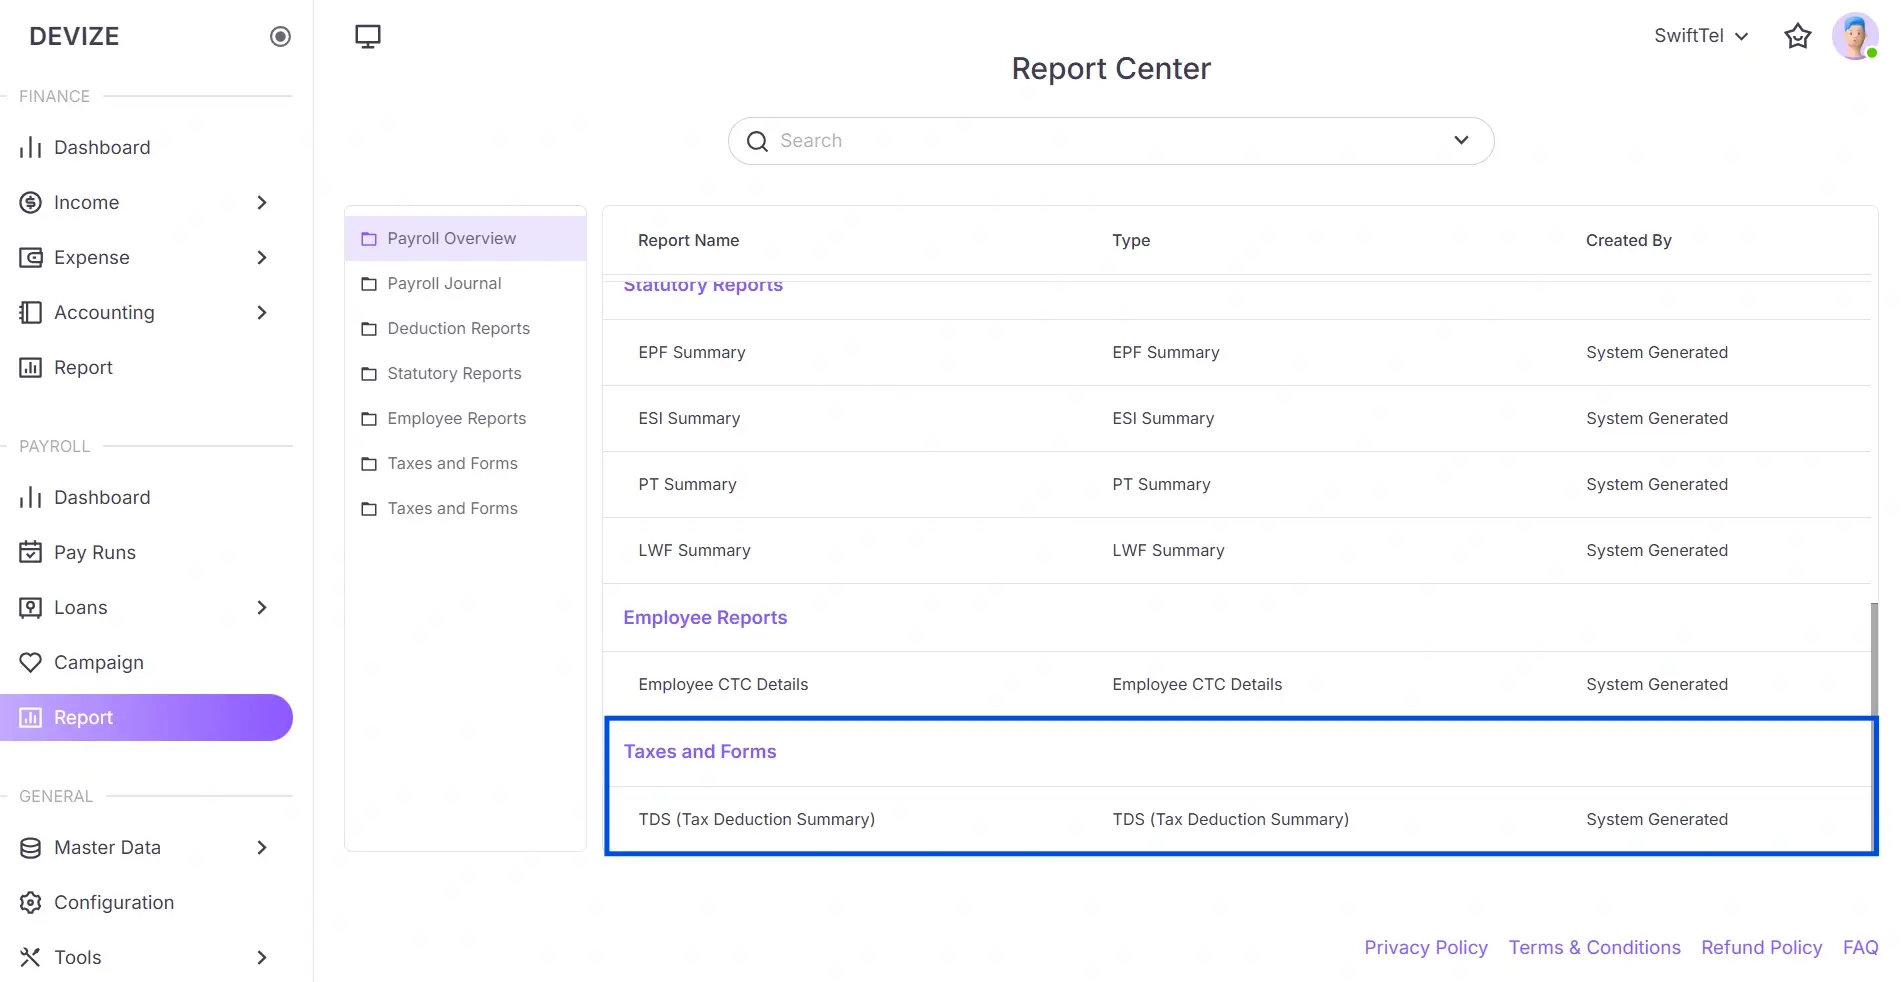Expand the Income submenu chevron
The width and height of the screenshot is (1902, 982).
coord(262,203)
